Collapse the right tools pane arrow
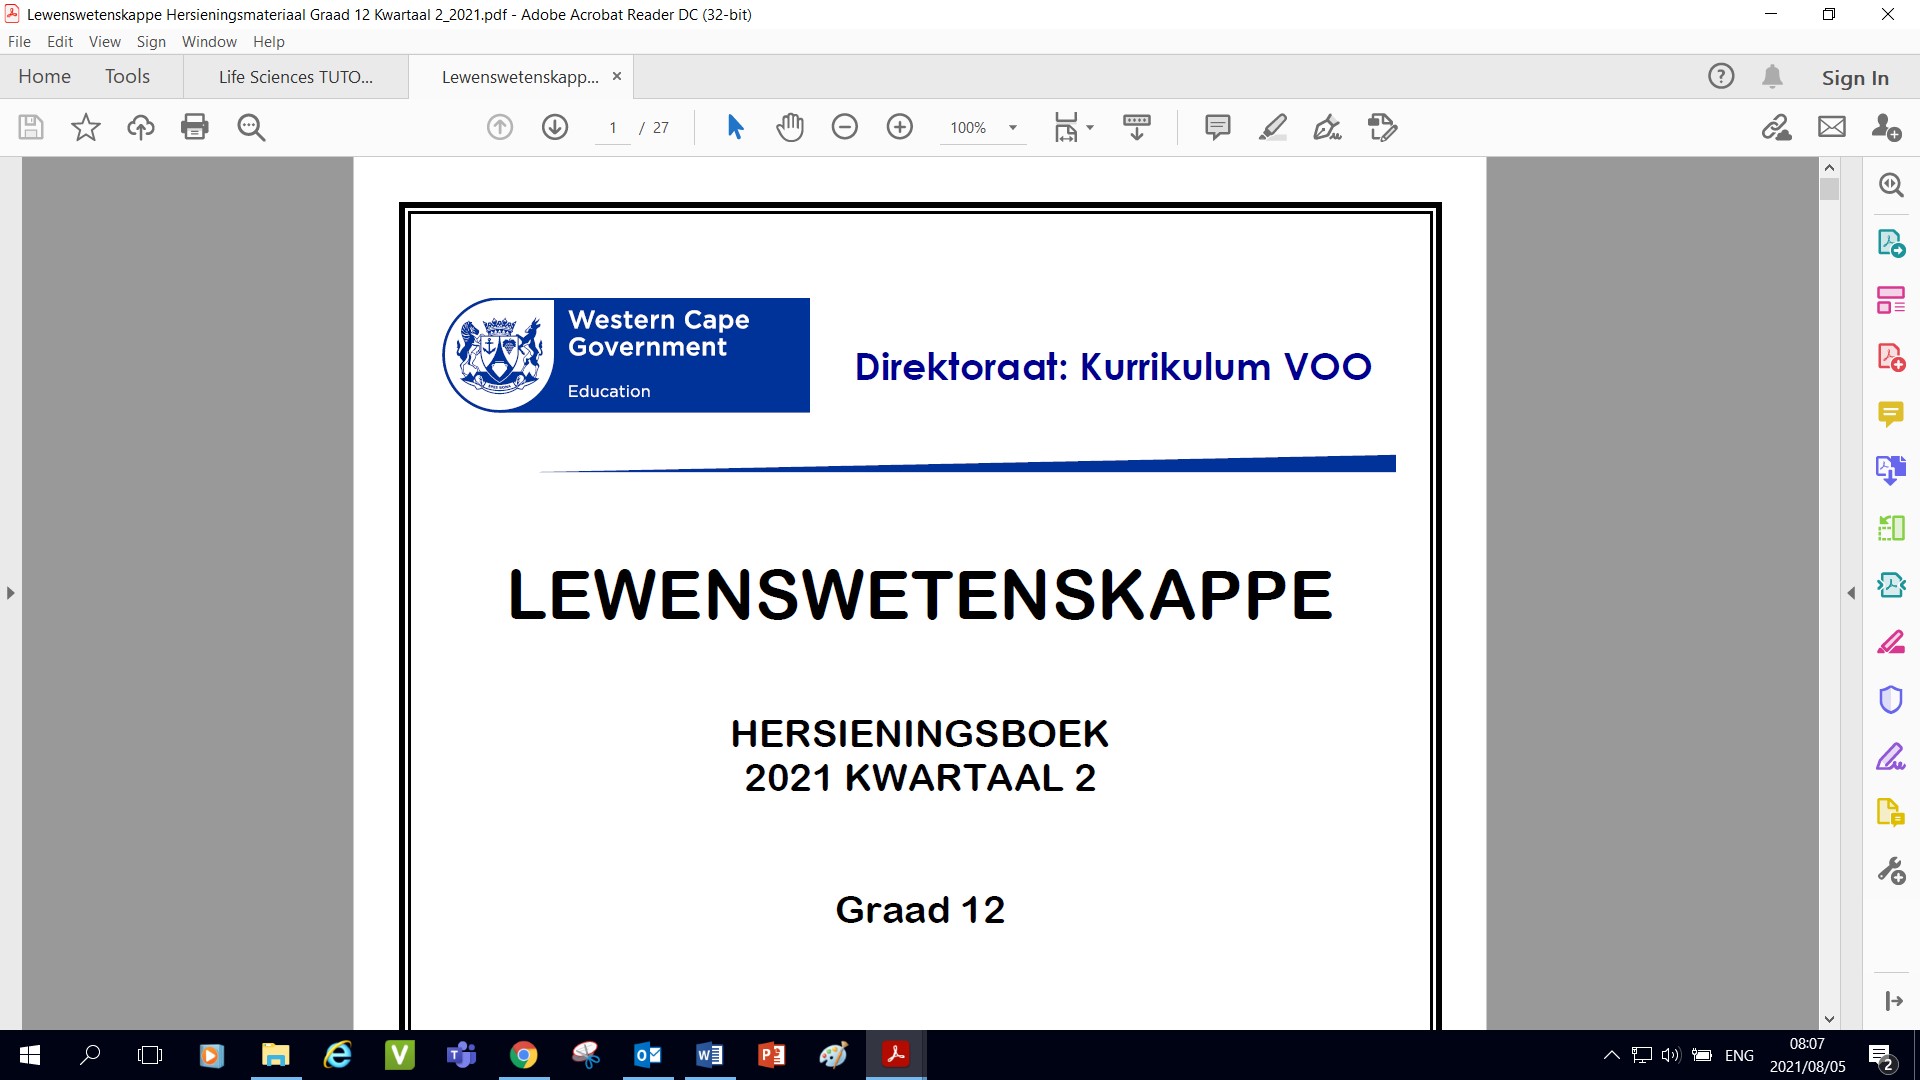Screen dimensions: 1920x1080 [x=1851, y=593]
